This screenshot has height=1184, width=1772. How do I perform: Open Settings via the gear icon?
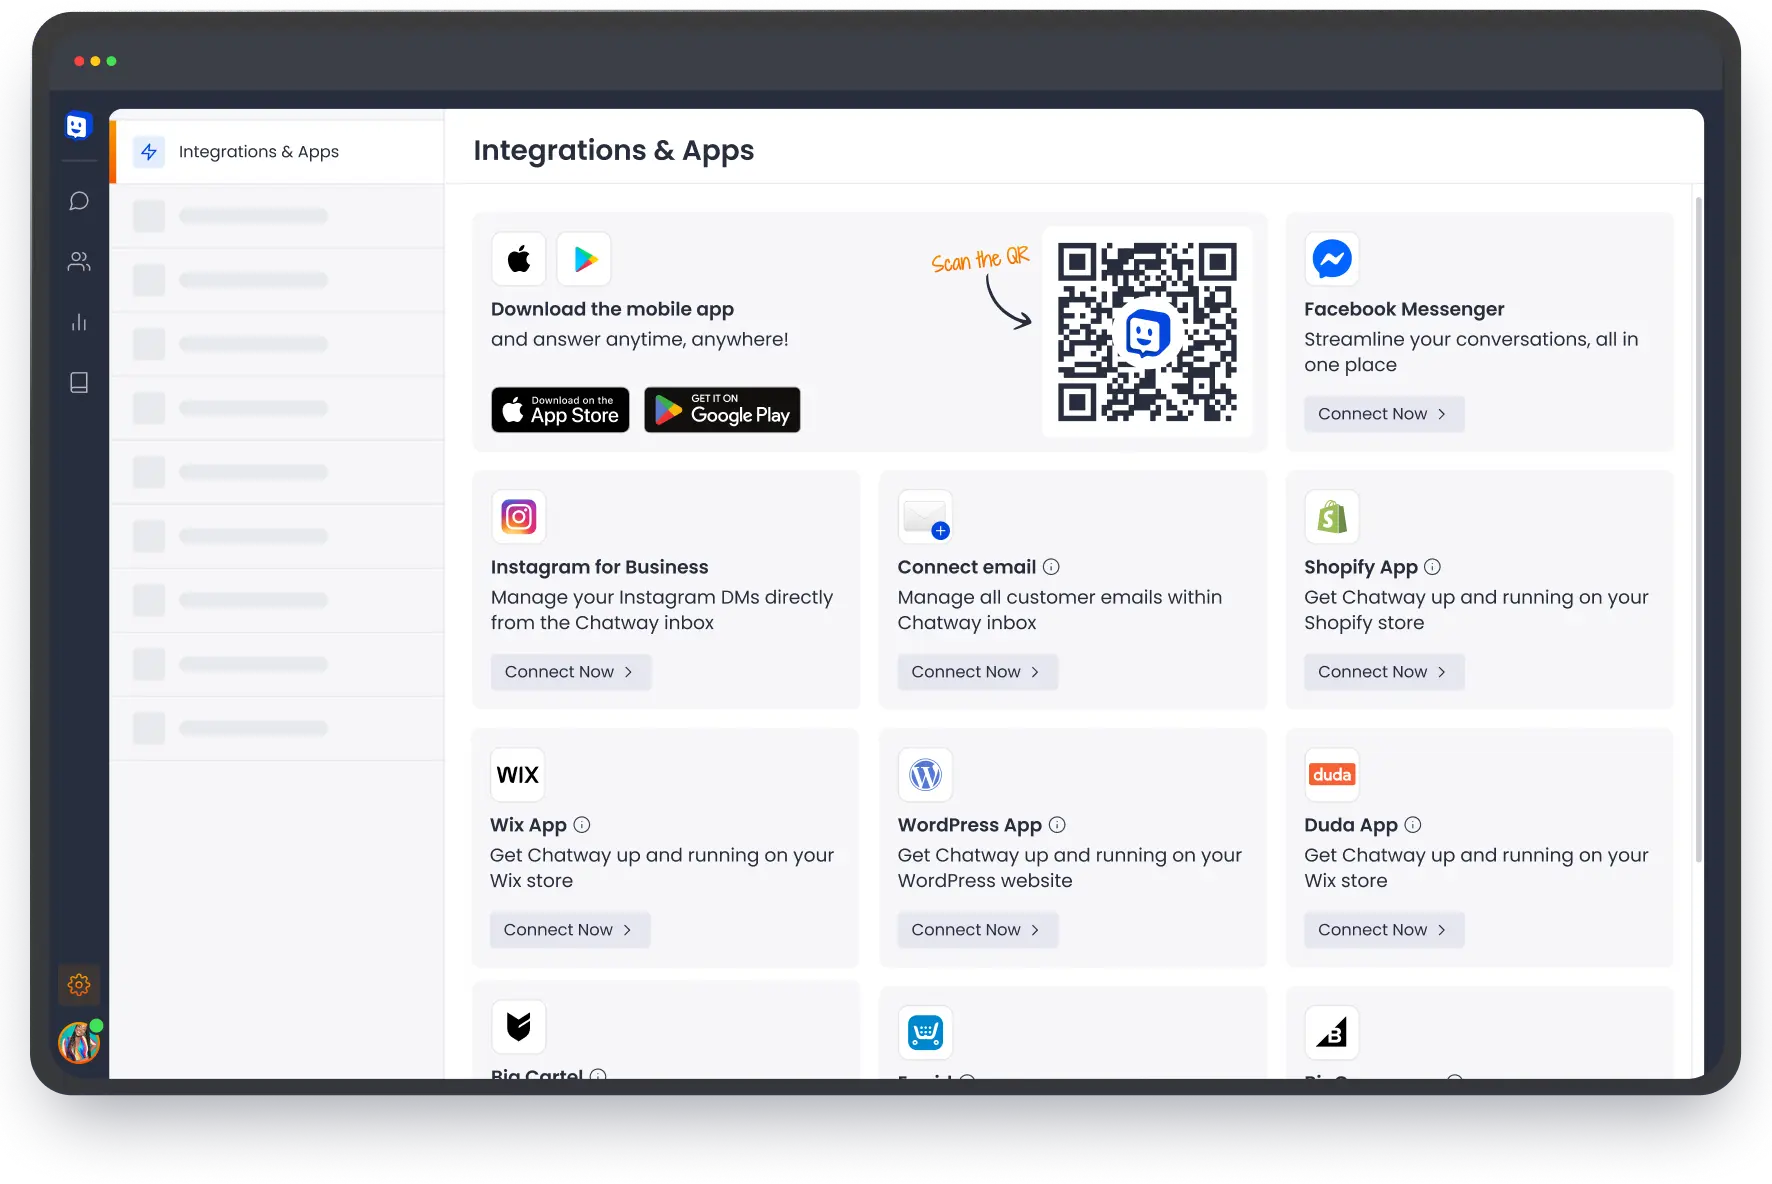[x=79, y=984]
